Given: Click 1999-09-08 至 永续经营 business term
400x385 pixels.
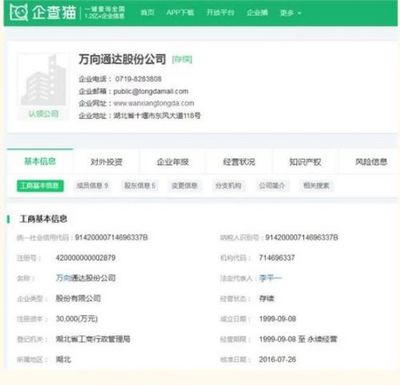Looking at the screenshot, I should (x=298, y=339).
